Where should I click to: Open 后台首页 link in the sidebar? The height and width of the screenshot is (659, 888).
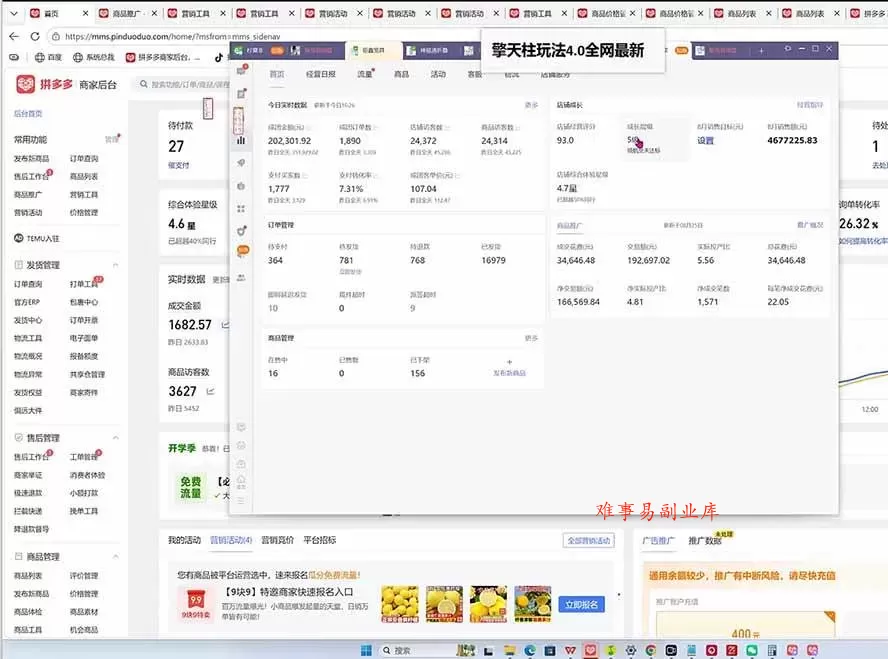[28, 114]
